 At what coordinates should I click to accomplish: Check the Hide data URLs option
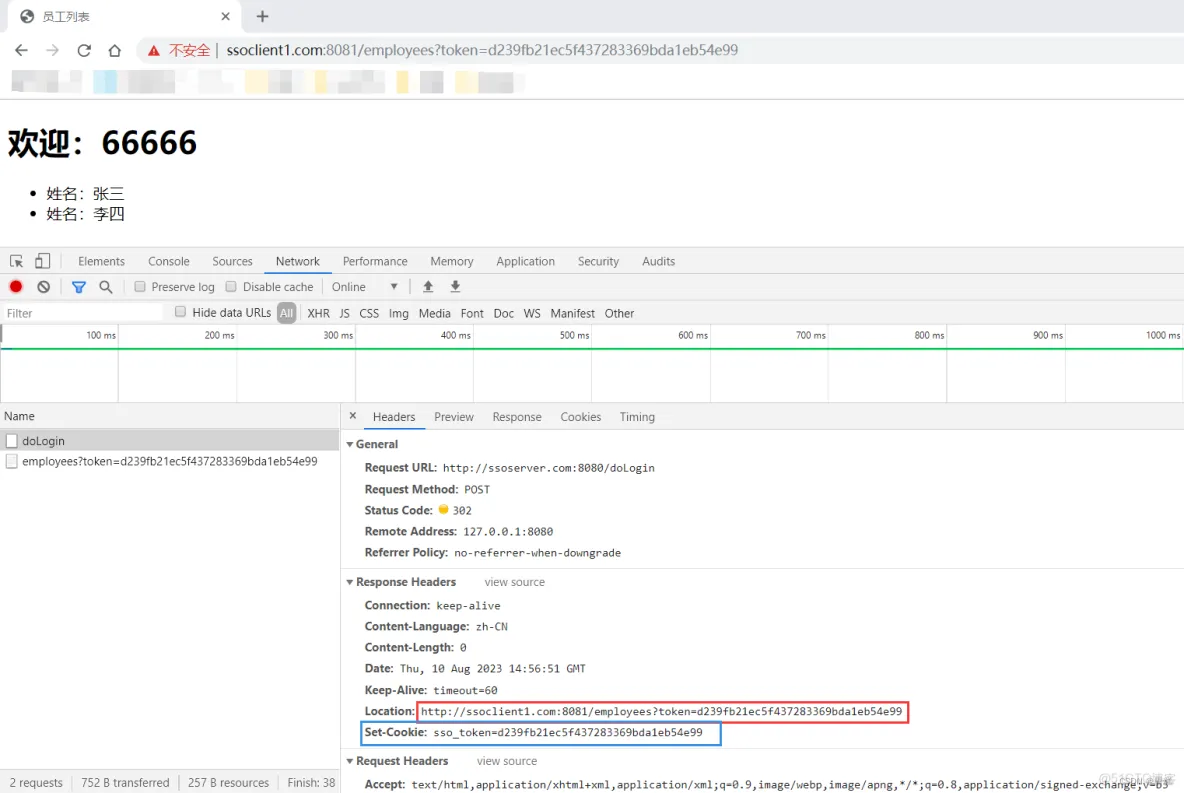click(x=180, y=312)
